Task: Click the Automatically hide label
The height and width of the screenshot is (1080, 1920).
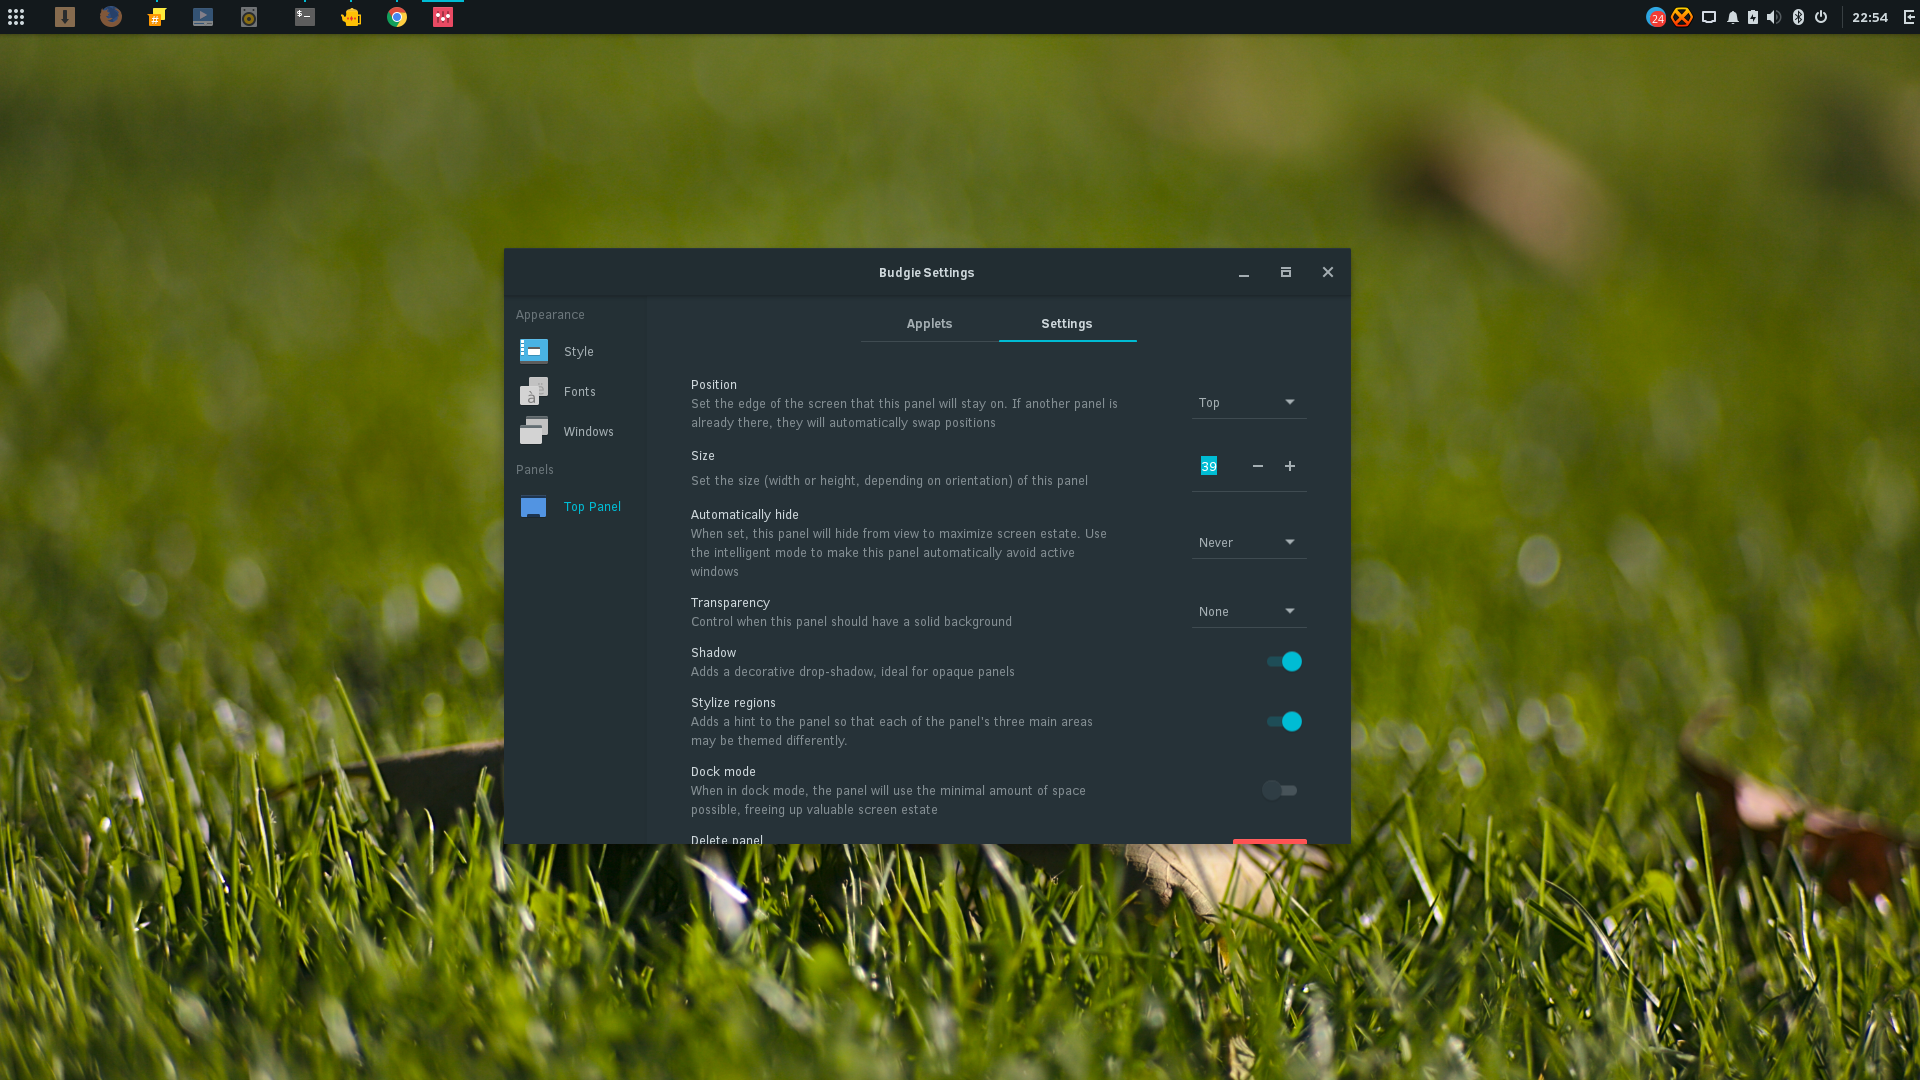Action: (745, 514)
